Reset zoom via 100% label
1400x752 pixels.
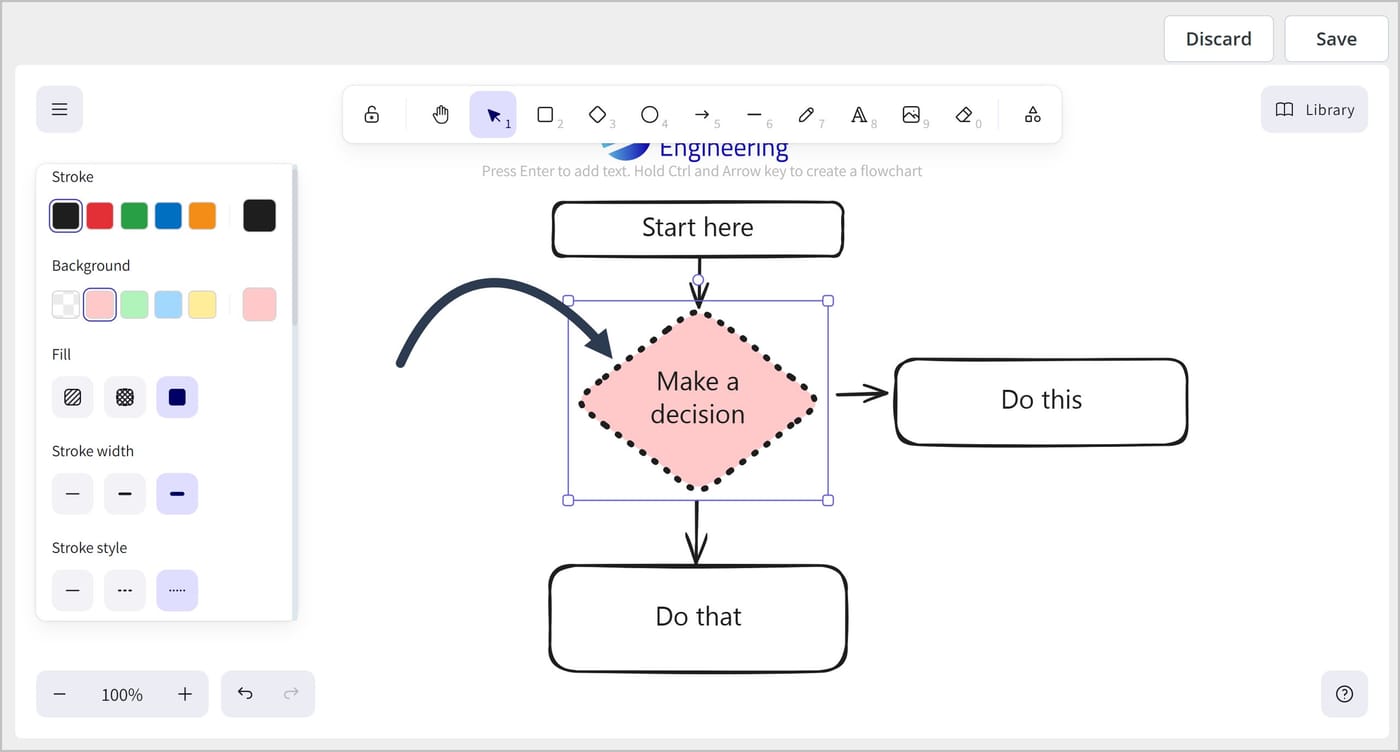[x=122, y=694]
